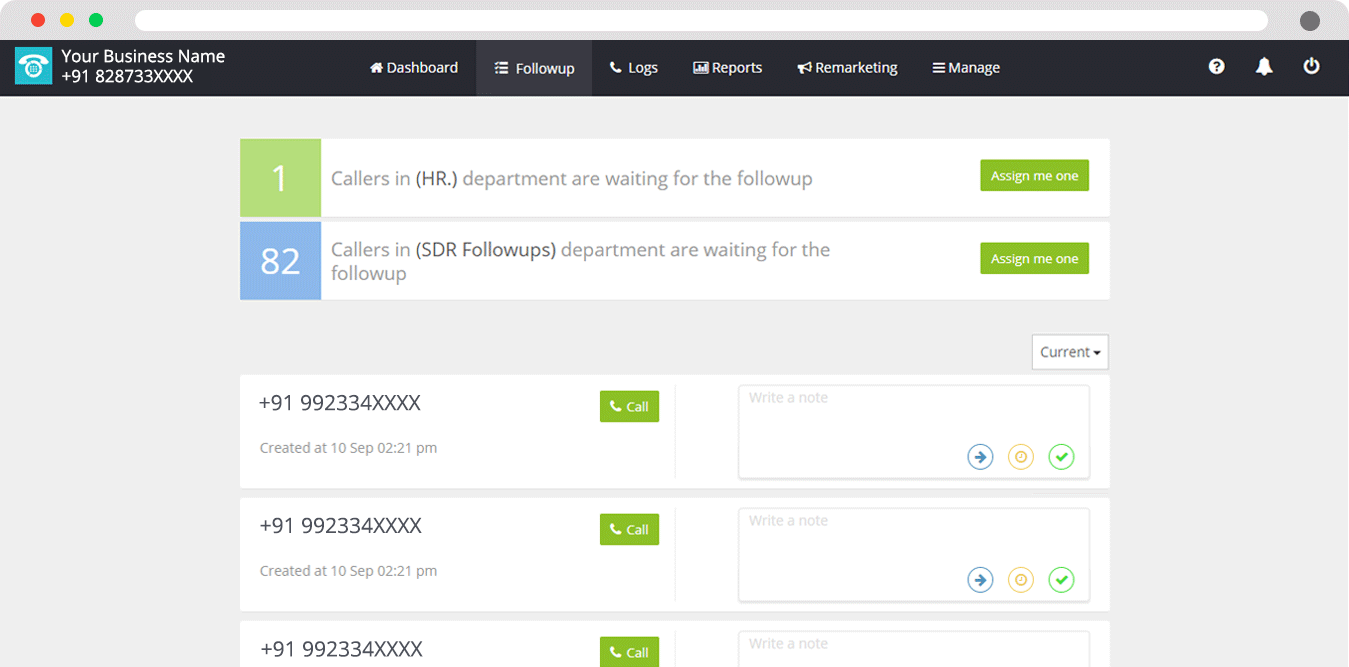Click blue forward arrow in first followup note

pos(980,457)
